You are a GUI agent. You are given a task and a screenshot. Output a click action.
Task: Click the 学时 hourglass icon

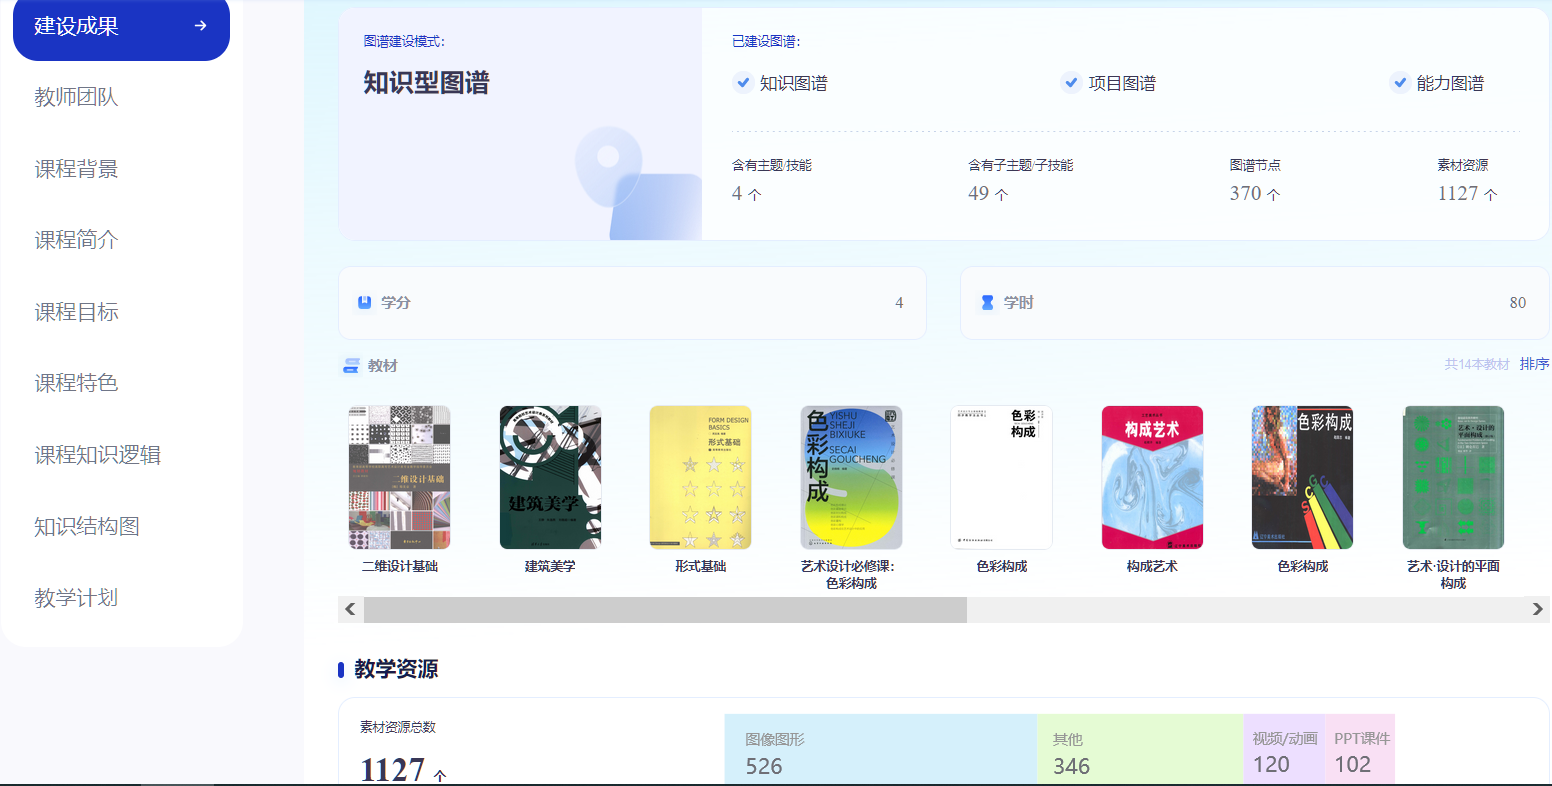click(x=987, y=302)
